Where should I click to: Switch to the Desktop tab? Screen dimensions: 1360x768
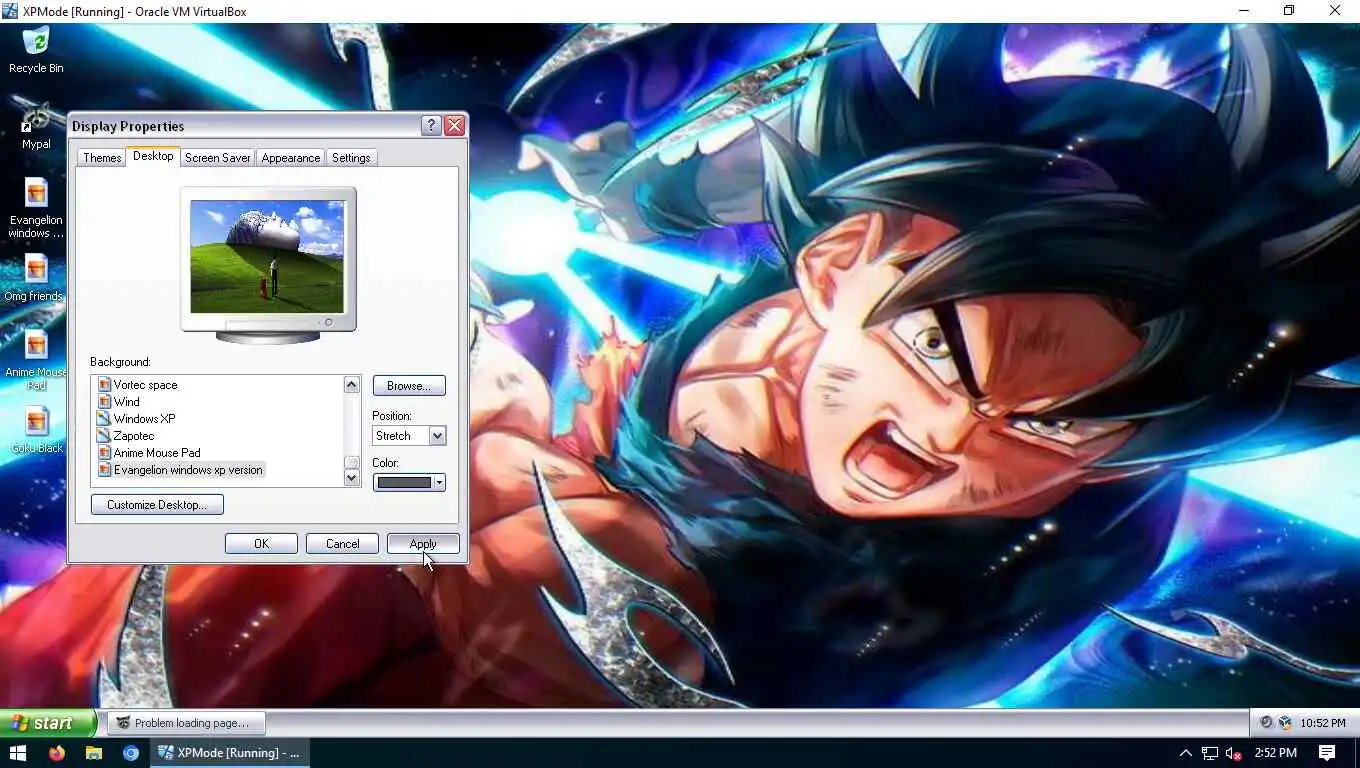[x=153, y=156]
